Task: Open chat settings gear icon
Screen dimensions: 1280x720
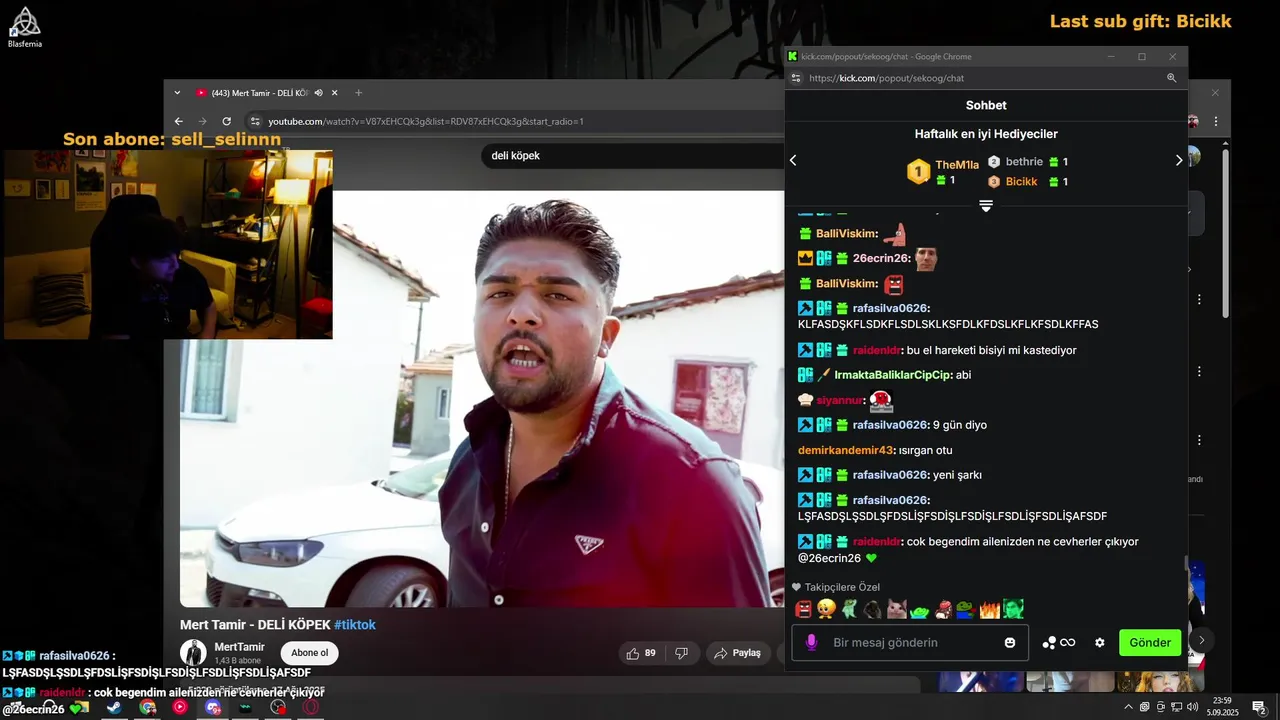Action: [x=1100, y=642]
